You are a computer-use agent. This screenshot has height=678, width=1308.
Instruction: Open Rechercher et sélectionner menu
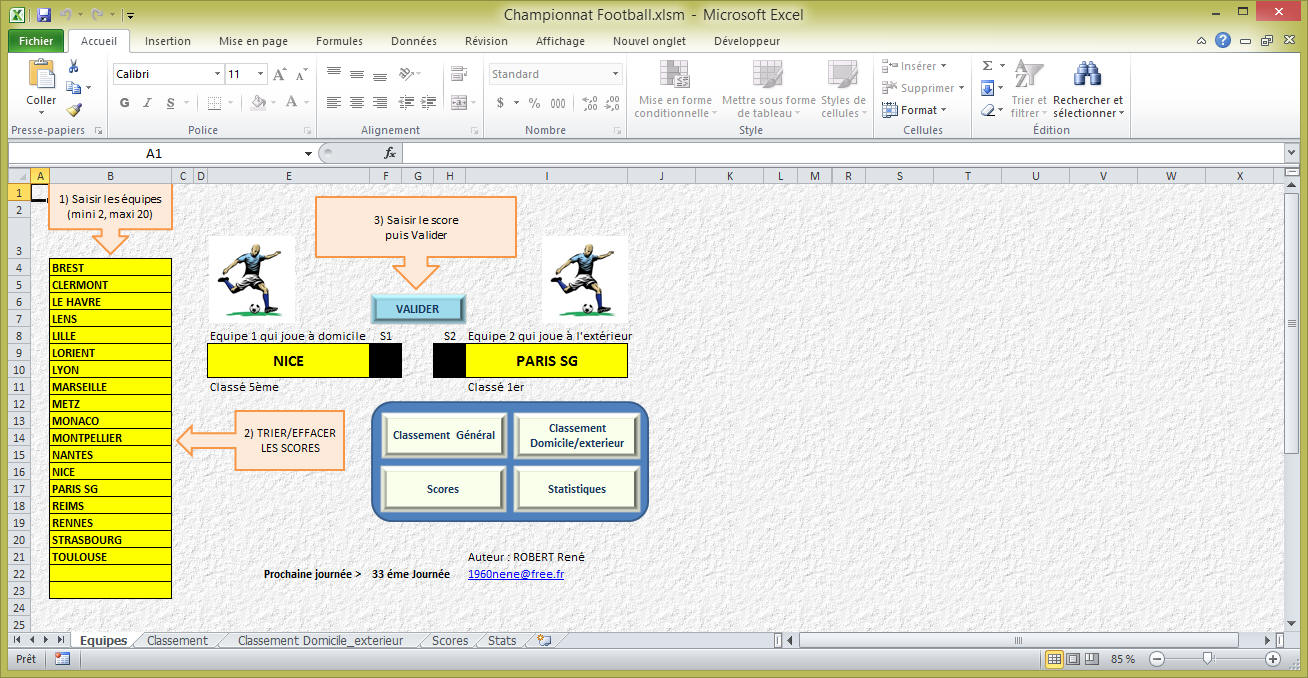1088,89
